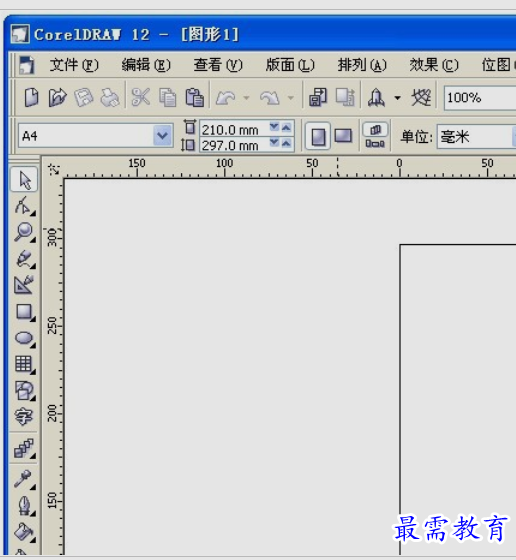516x560 pixels.
Task: Click the Import icon
Action: 318,97
